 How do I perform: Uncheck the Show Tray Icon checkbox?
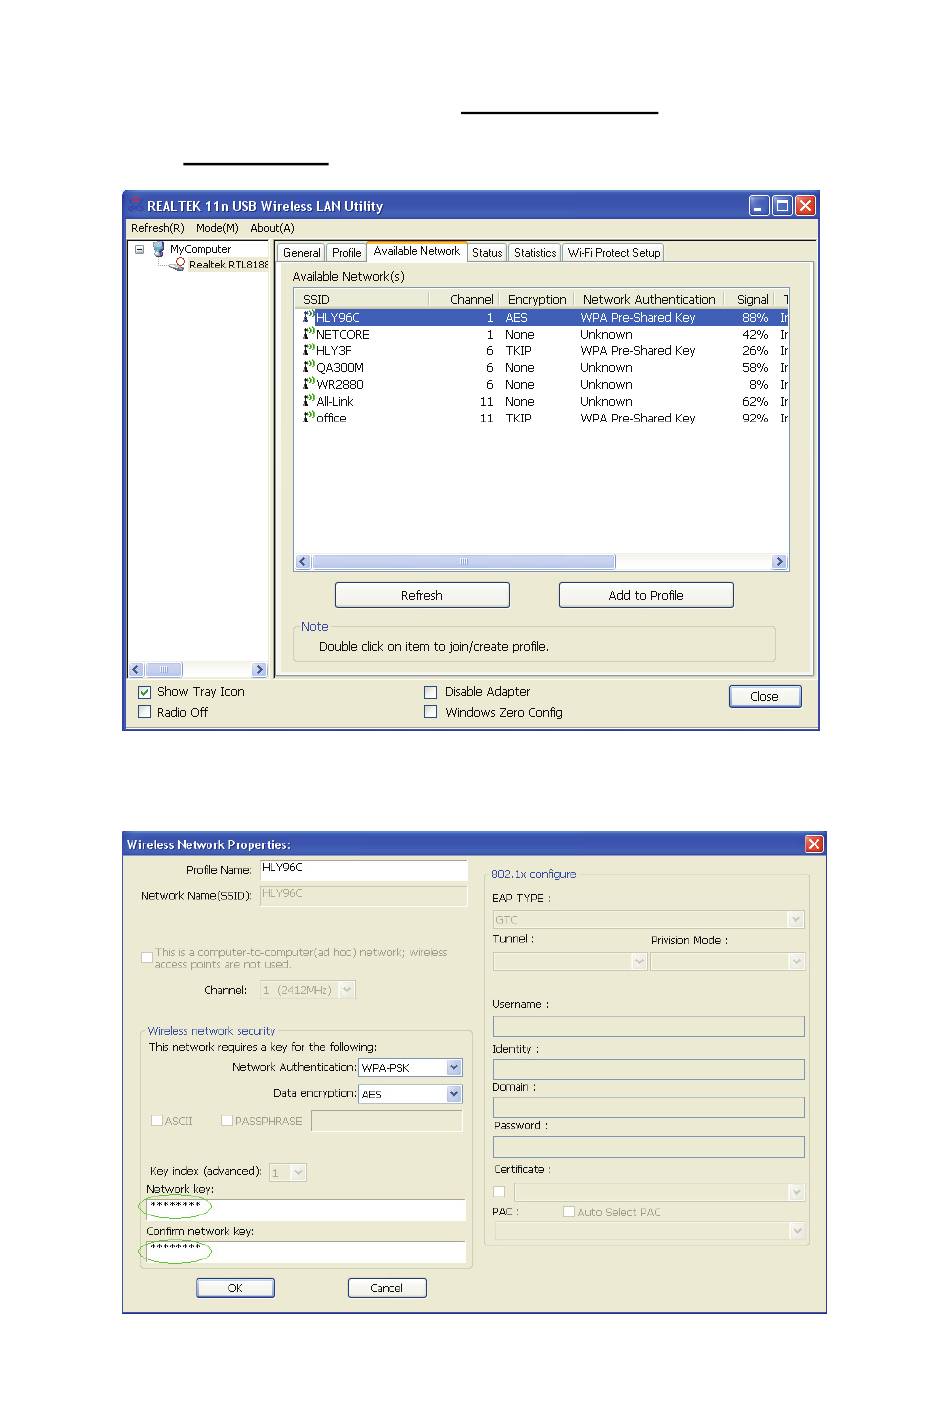point(145,692)
